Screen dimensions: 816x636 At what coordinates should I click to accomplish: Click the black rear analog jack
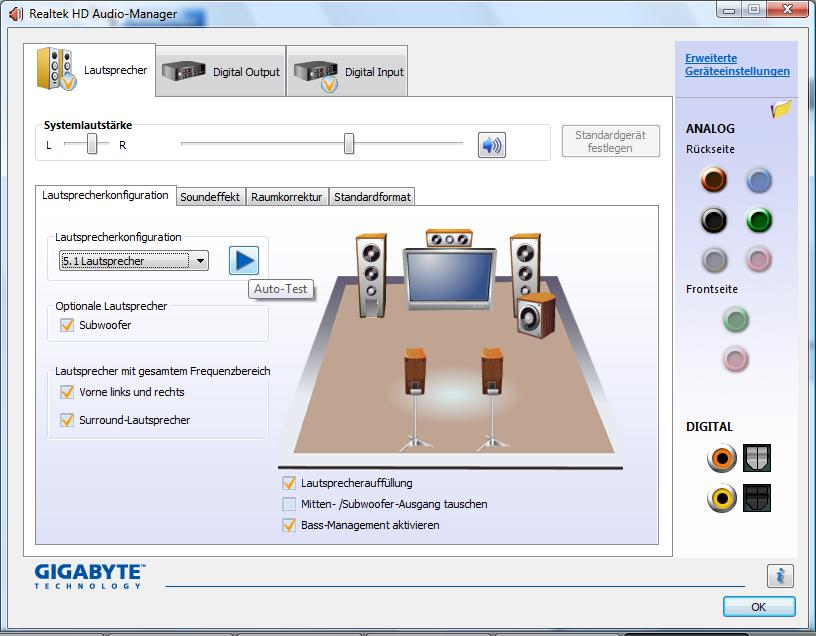[713, 220]
